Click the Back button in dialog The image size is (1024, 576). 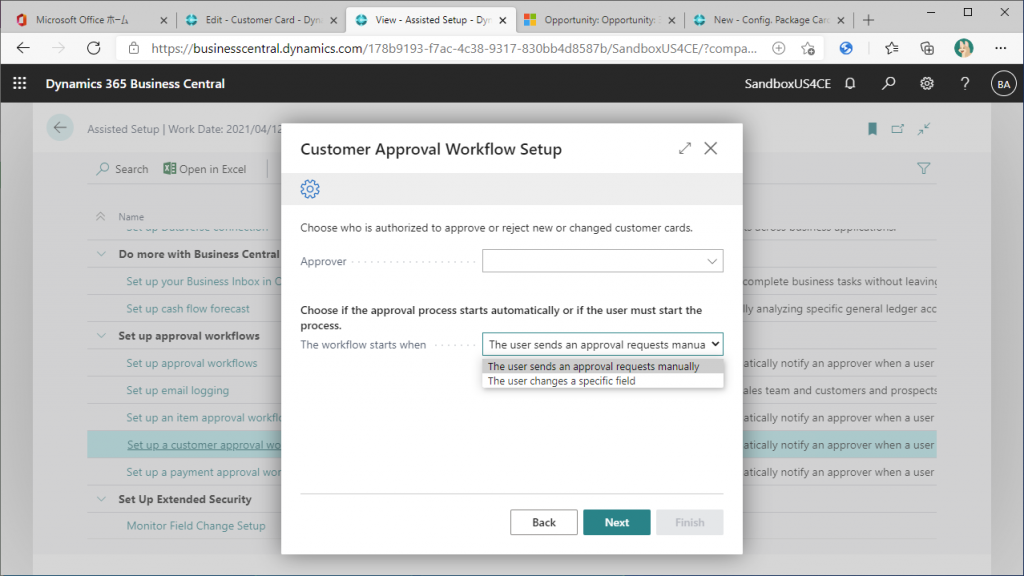pyautogui.click(x=543, y=522)
